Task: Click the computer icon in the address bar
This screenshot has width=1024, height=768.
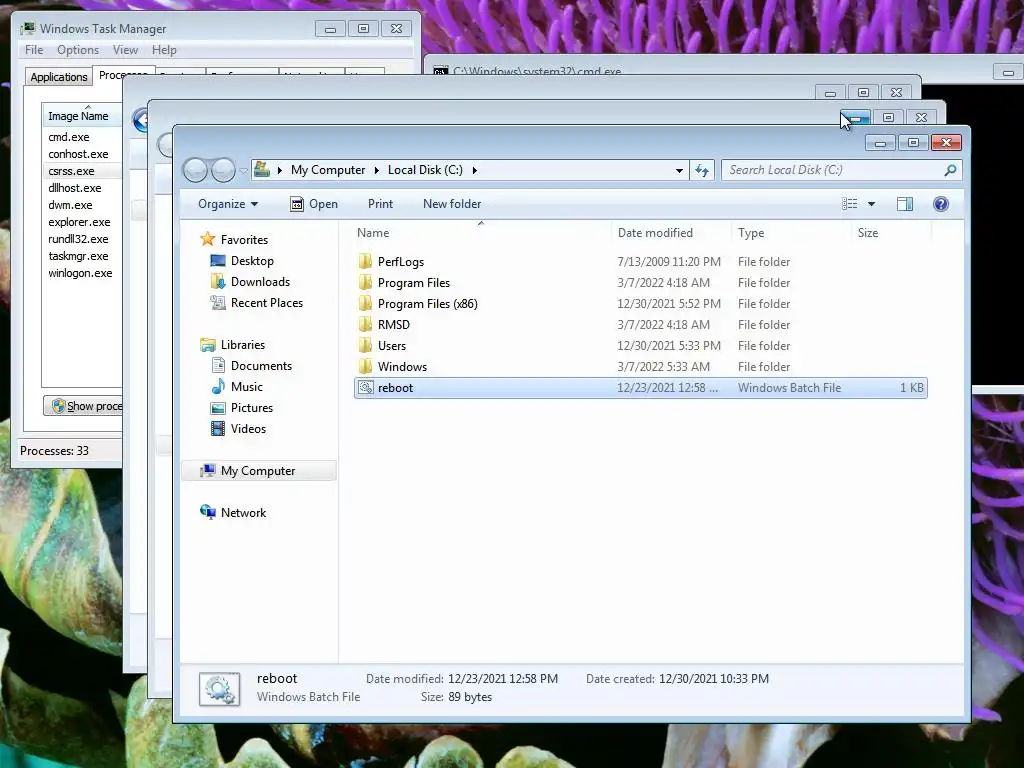Action: tap(262, 170)
